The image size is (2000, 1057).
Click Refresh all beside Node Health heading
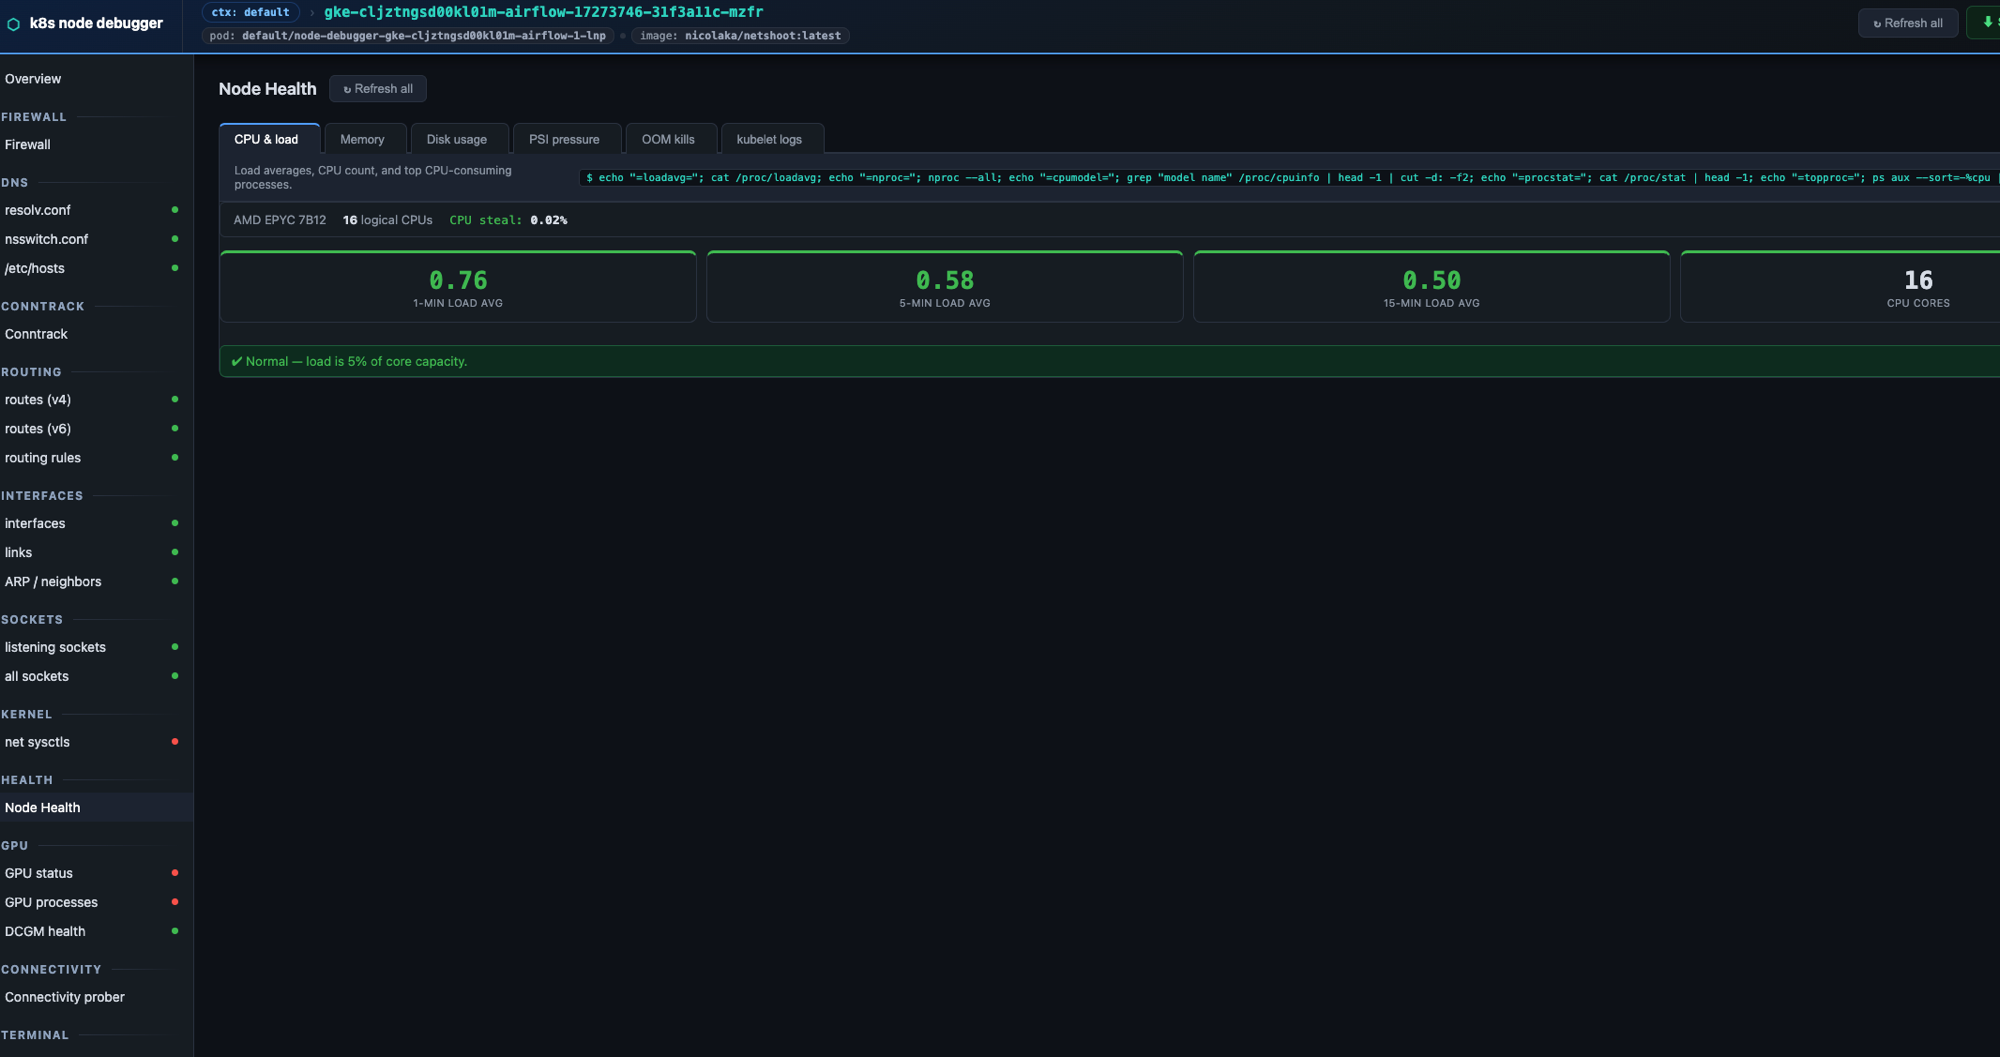[378, 89]
